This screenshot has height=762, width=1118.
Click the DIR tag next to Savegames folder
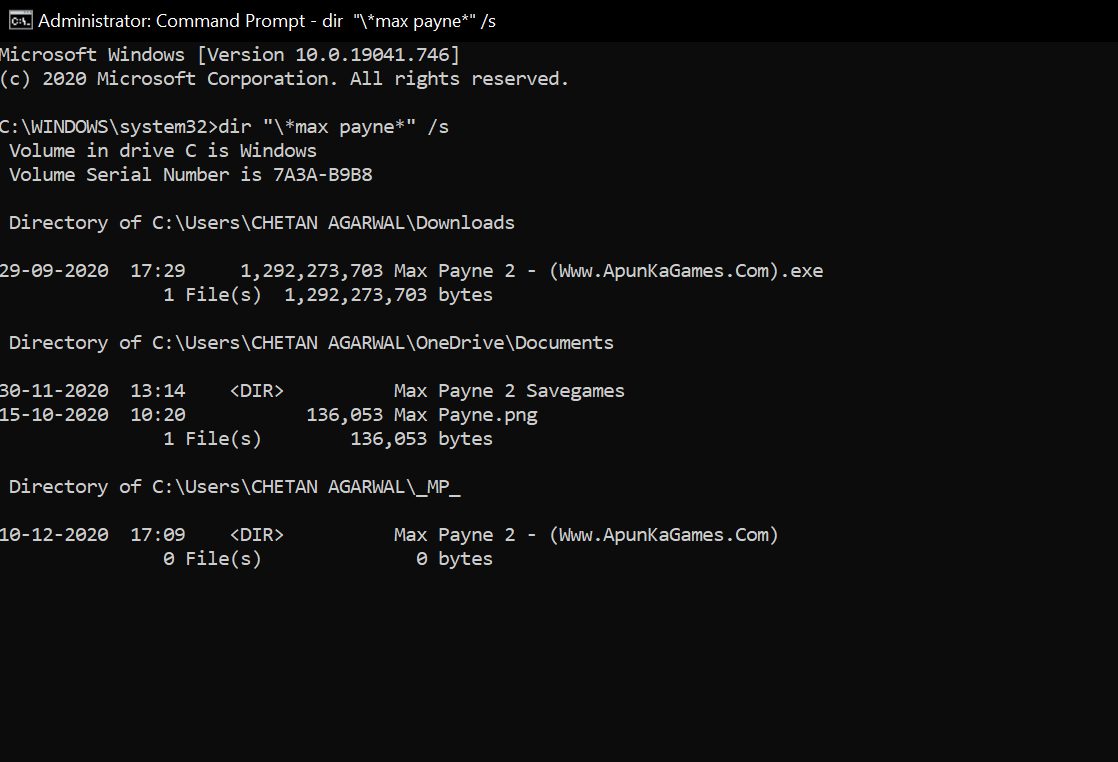[256, 390]
